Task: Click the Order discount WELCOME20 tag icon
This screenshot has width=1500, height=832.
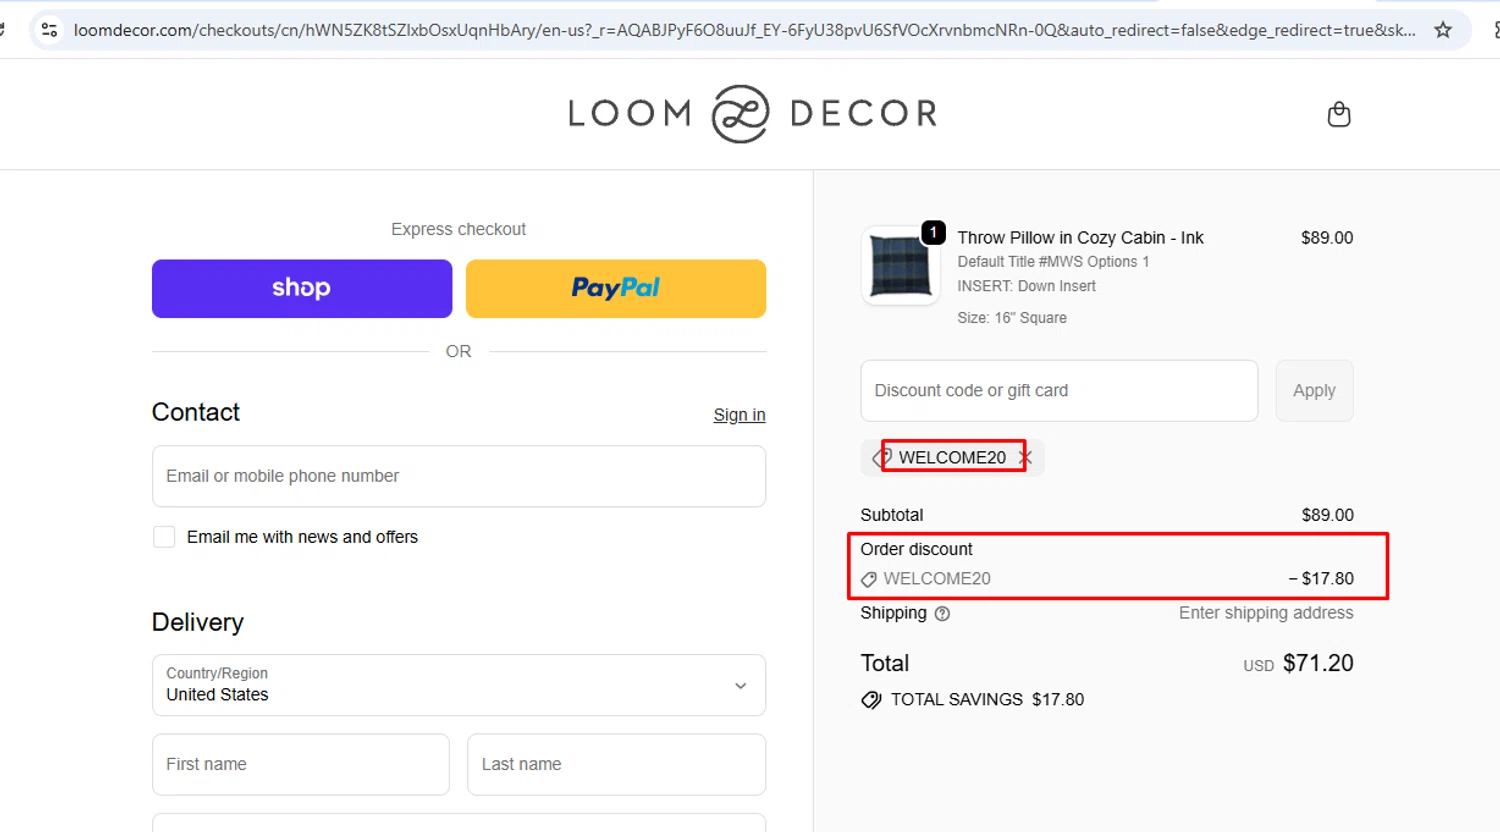Action: (x=869, y=579)
